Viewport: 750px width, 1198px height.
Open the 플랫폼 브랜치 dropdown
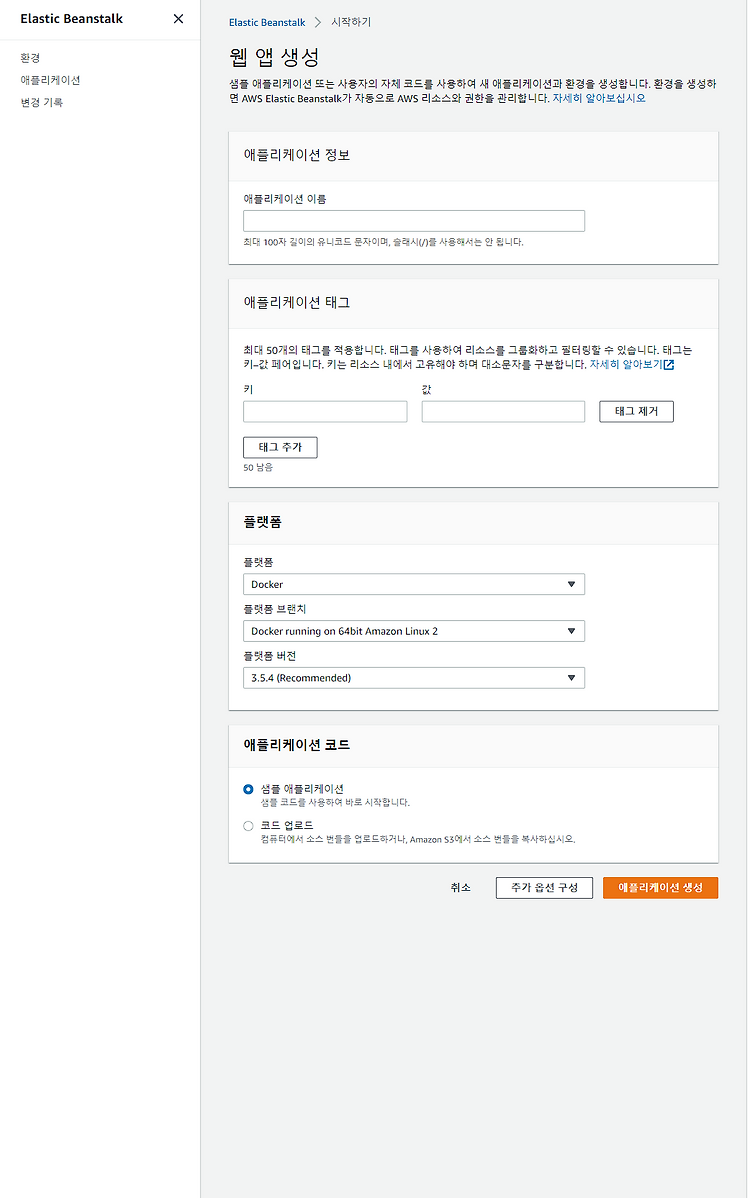(x=414, y=631)
